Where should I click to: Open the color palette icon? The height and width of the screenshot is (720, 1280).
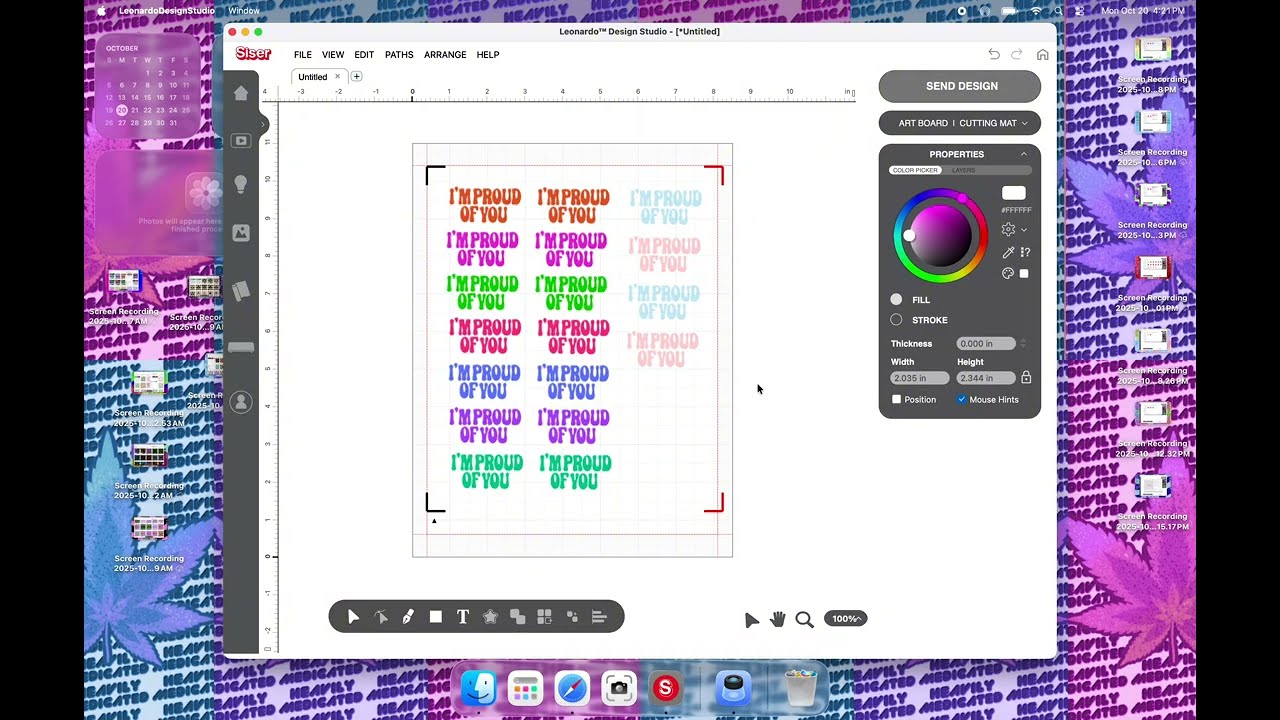[x=1008, y=273]
